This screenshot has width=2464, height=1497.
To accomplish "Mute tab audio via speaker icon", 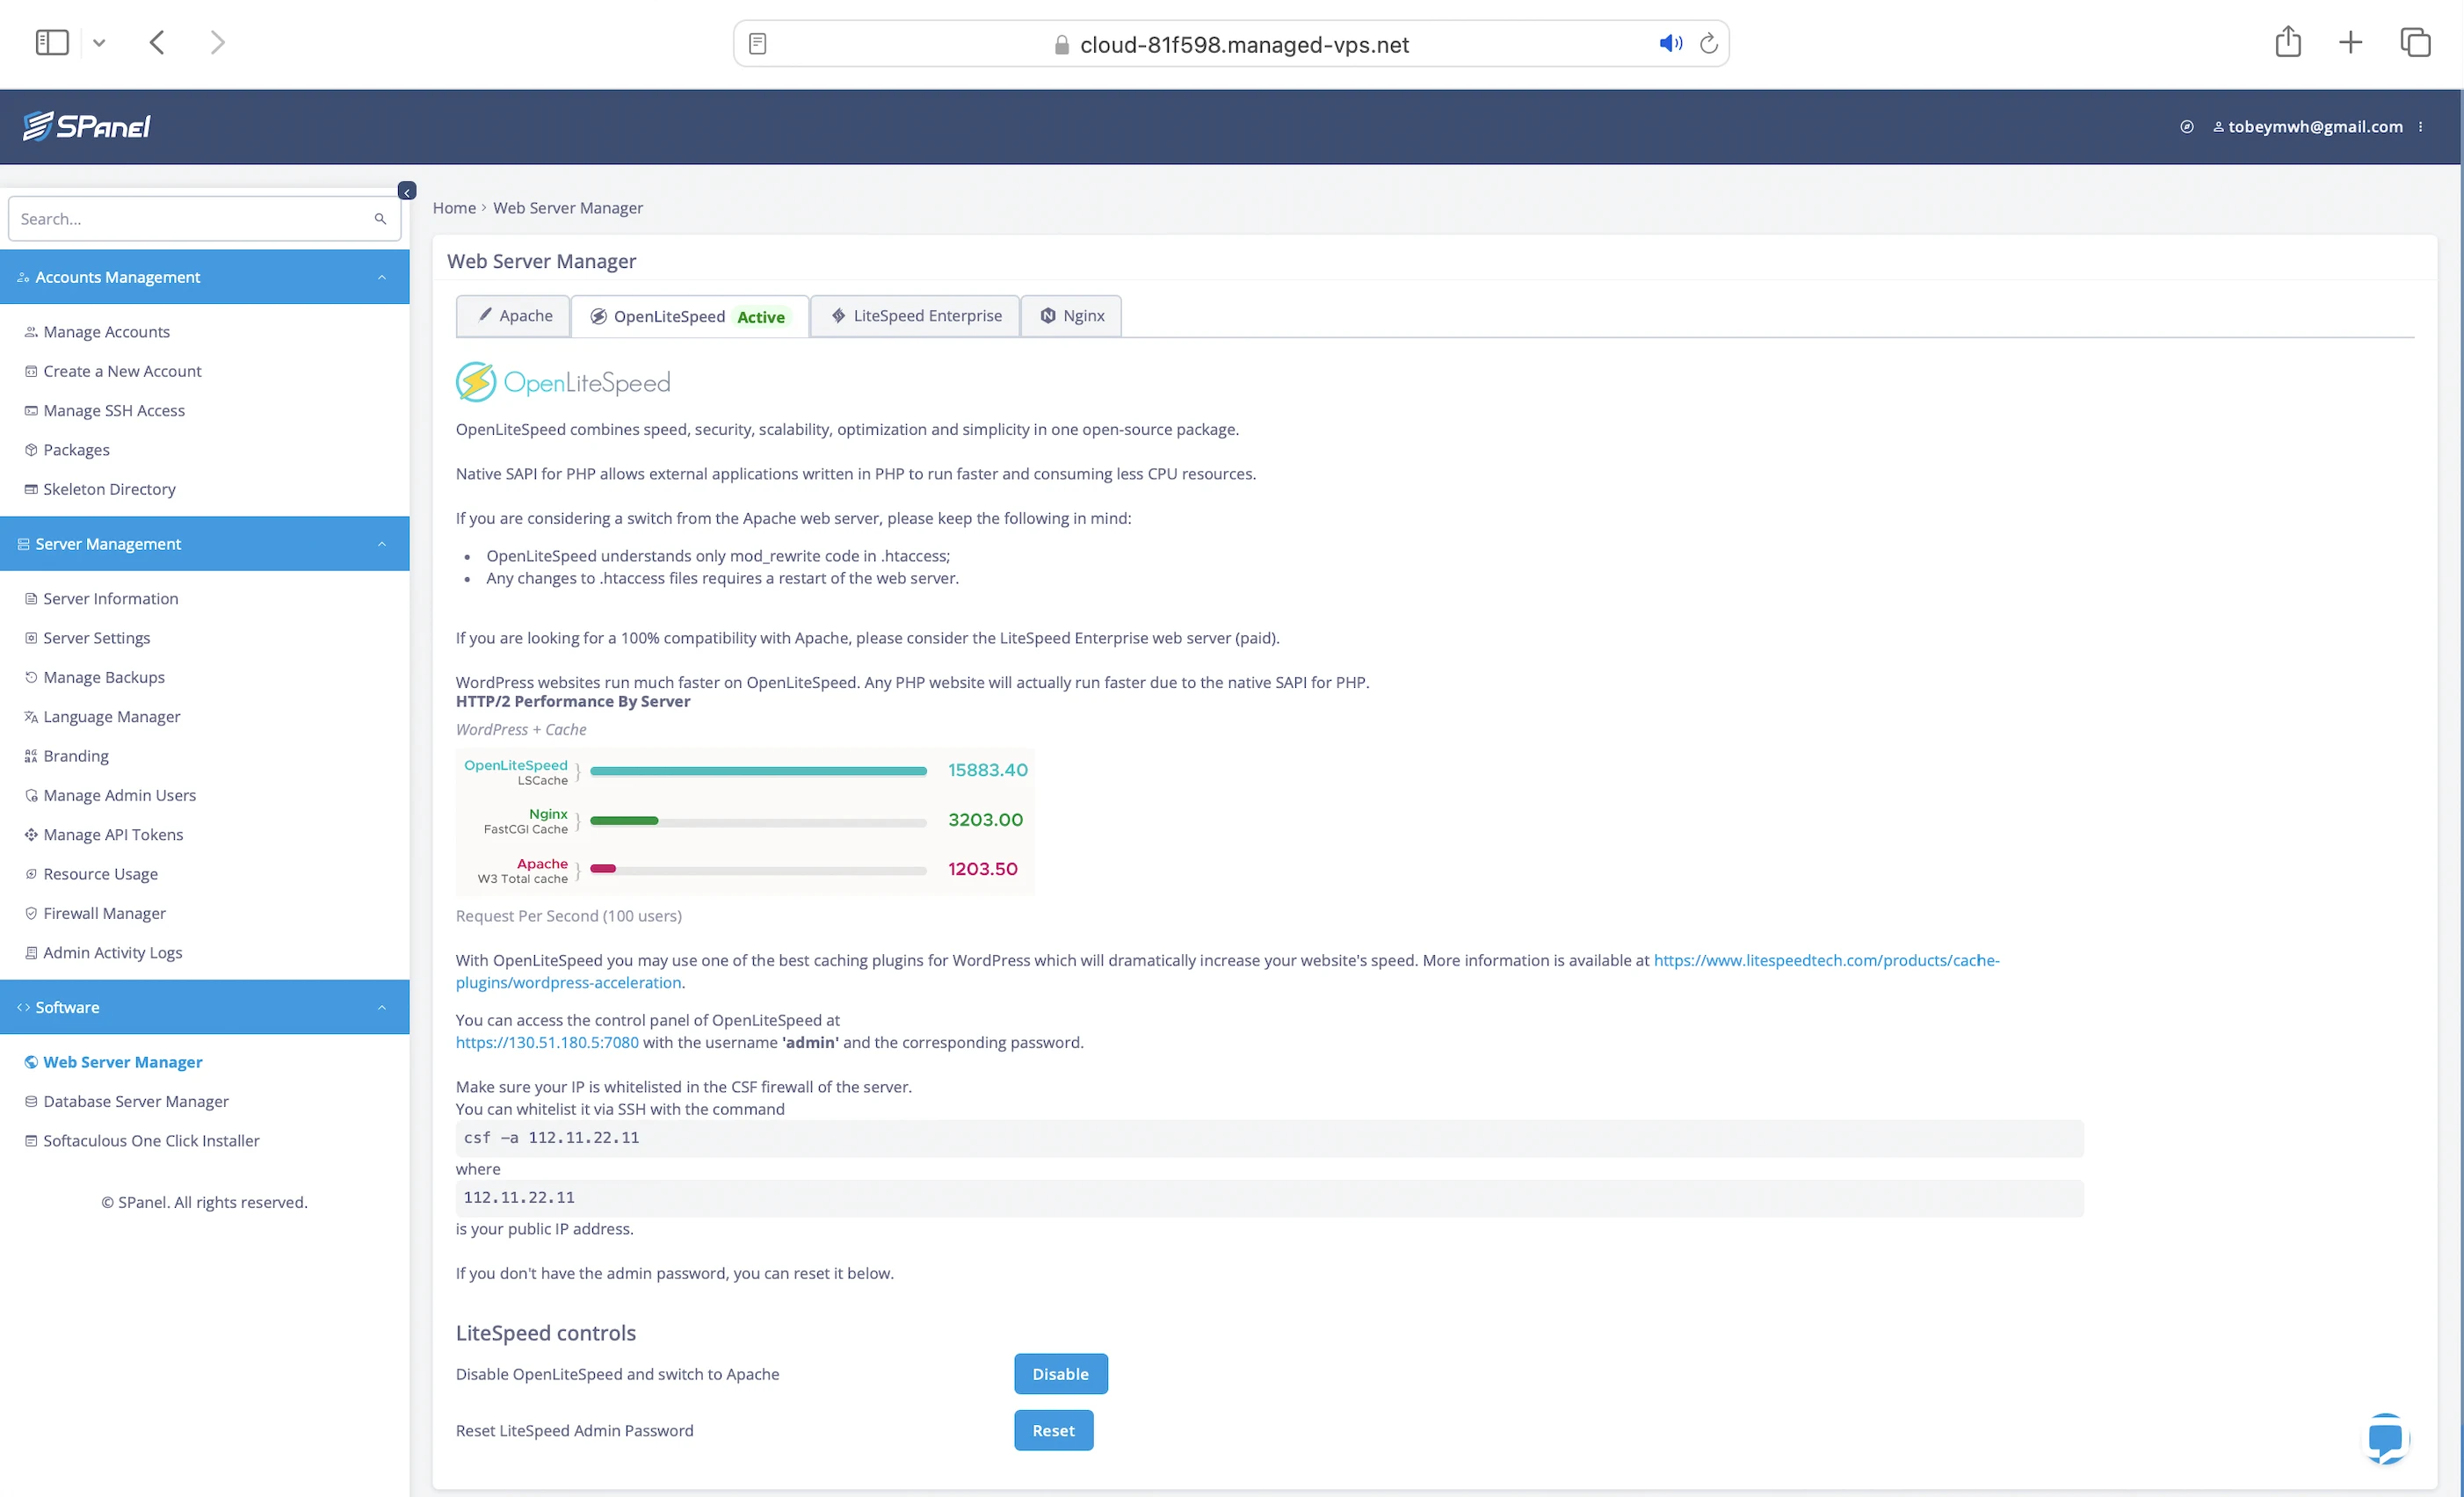I will (x=1670, y=44).
